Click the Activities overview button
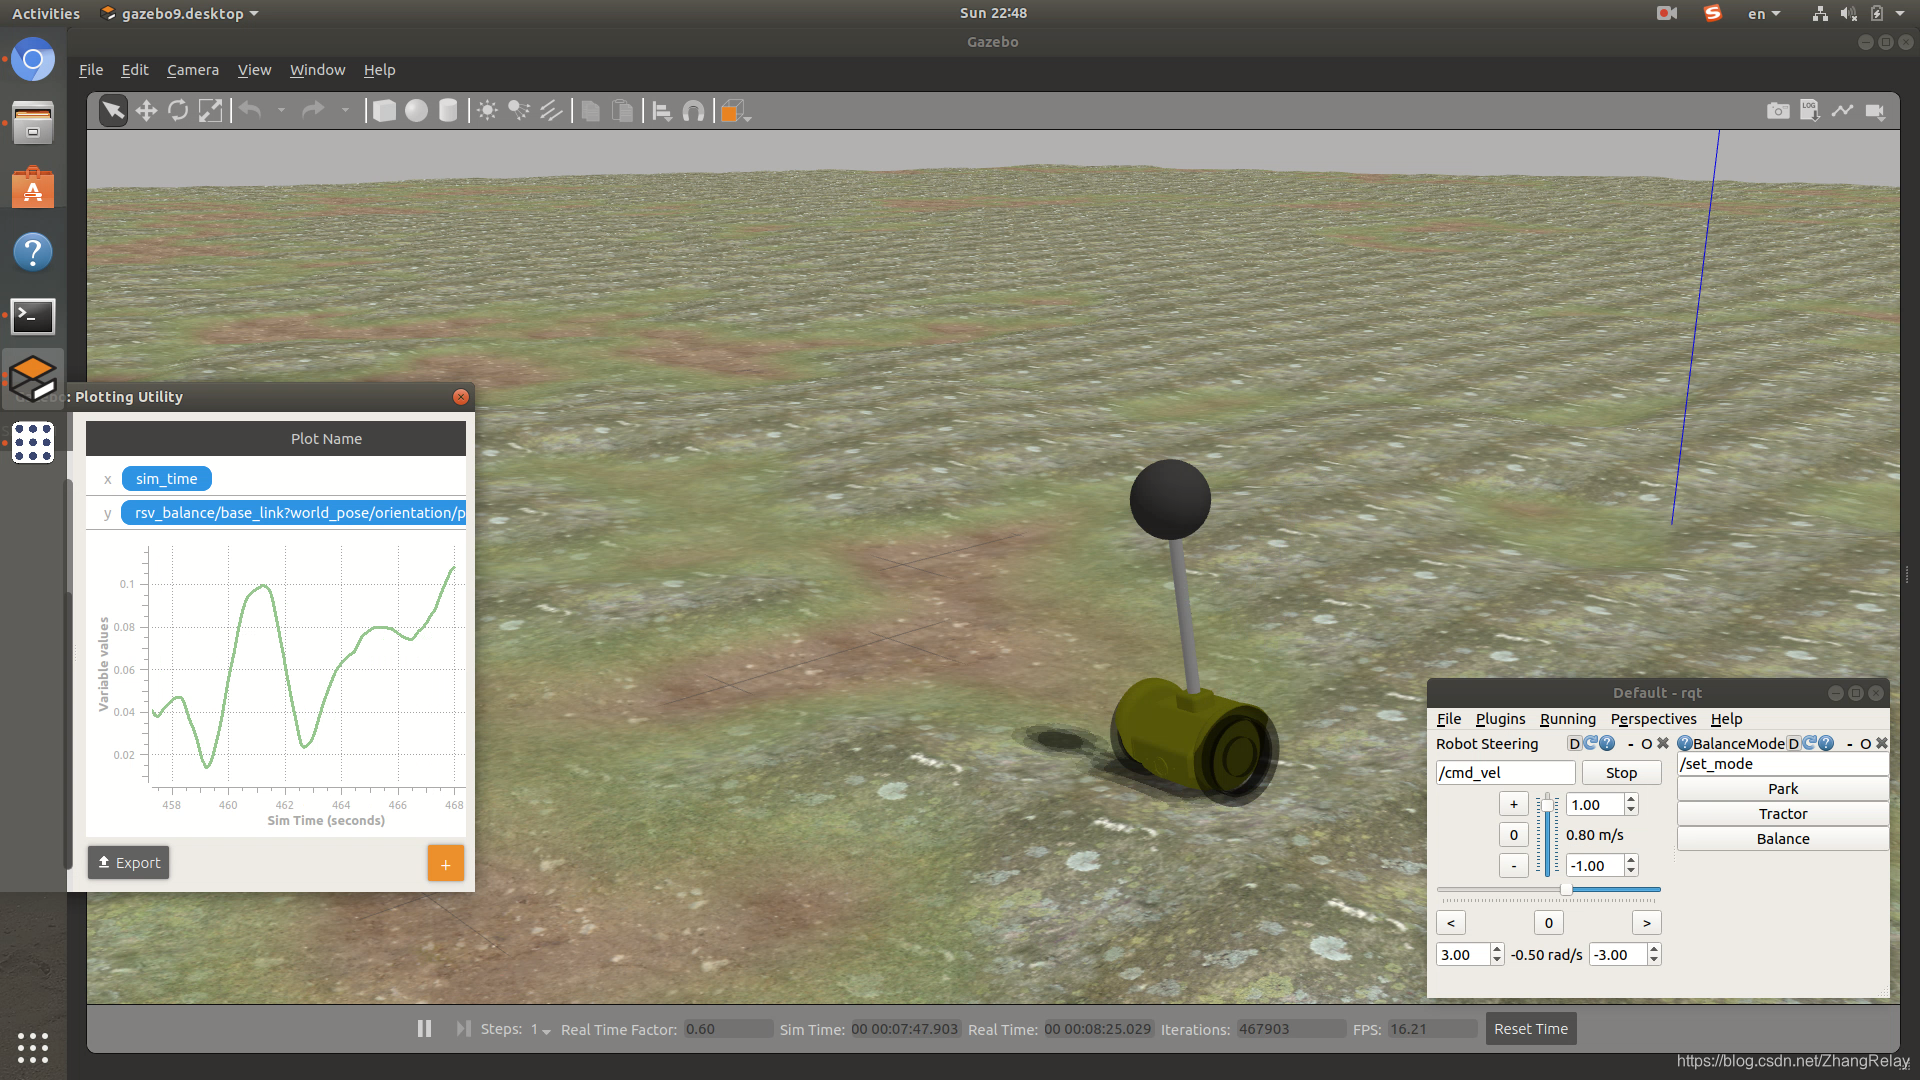 coord(46,13)
